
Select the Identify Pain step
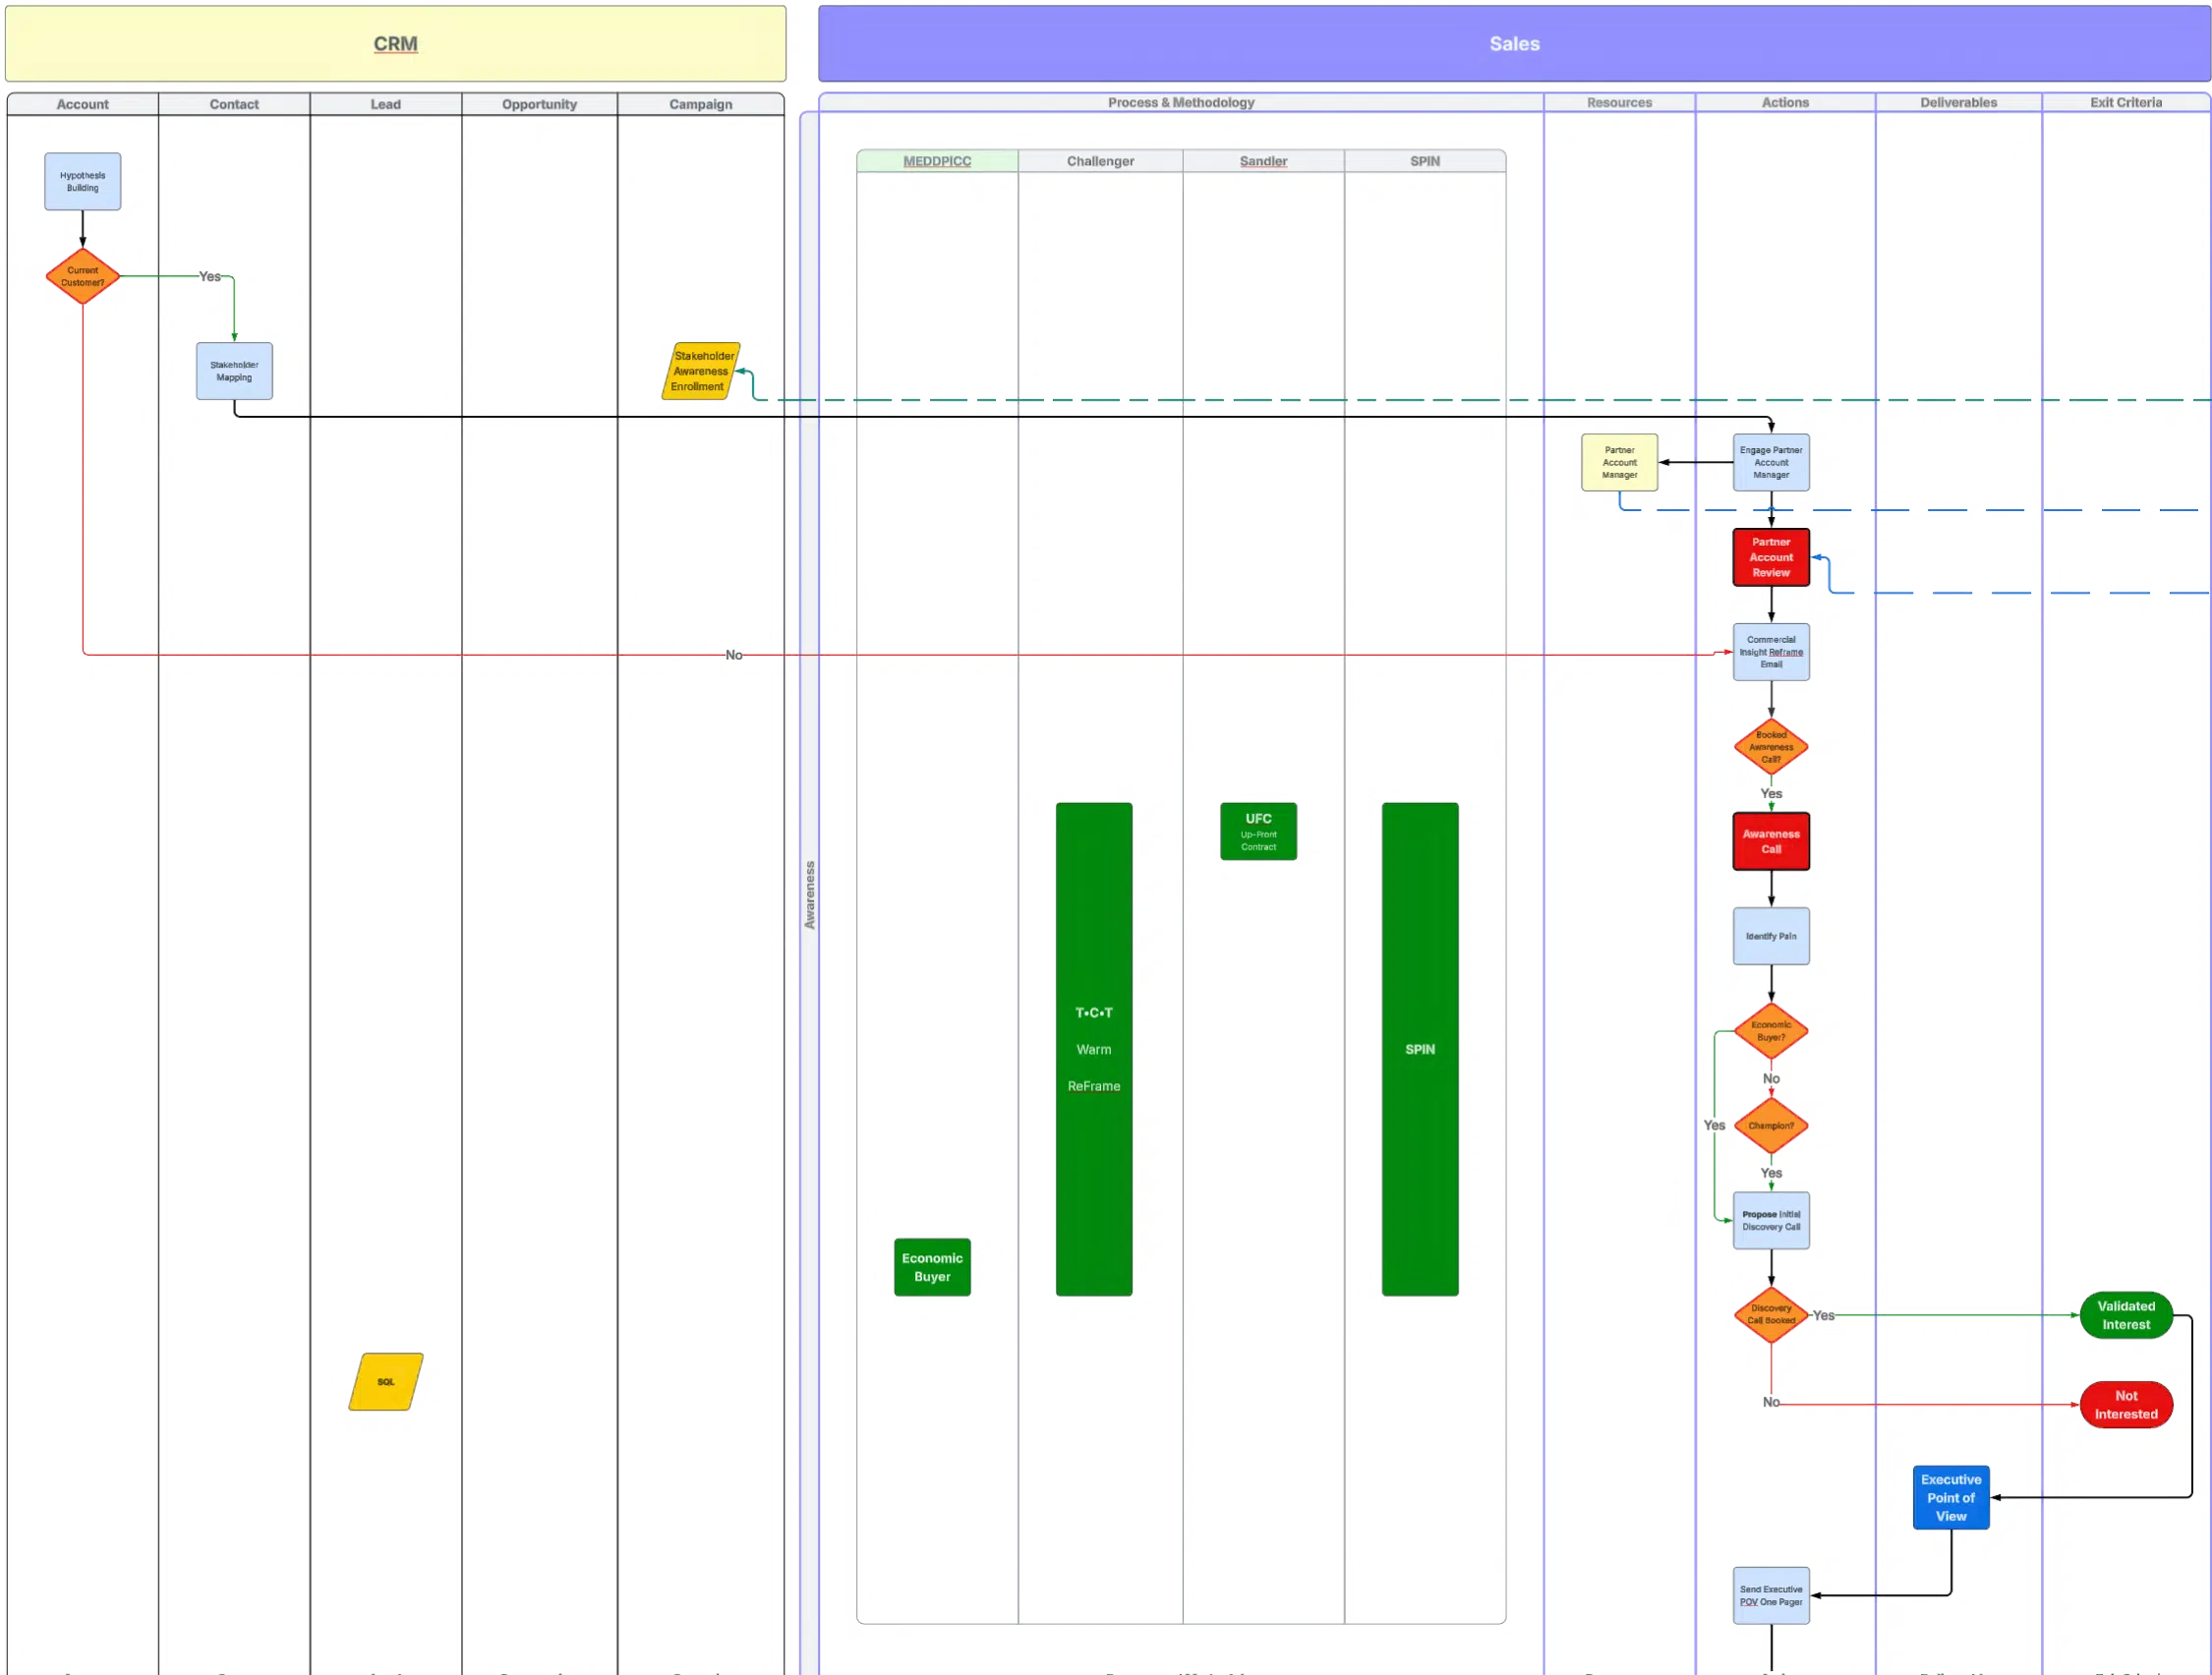(1770, 936)
